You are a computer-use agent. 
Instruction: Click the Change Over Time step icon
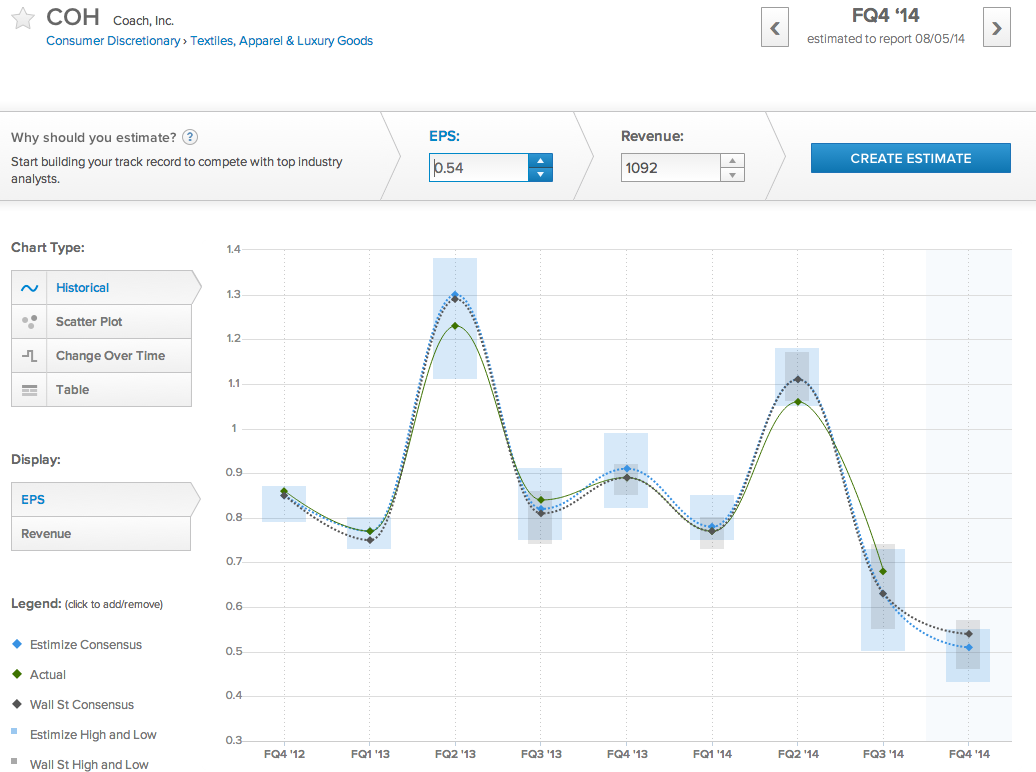click(x=29, y=356)
